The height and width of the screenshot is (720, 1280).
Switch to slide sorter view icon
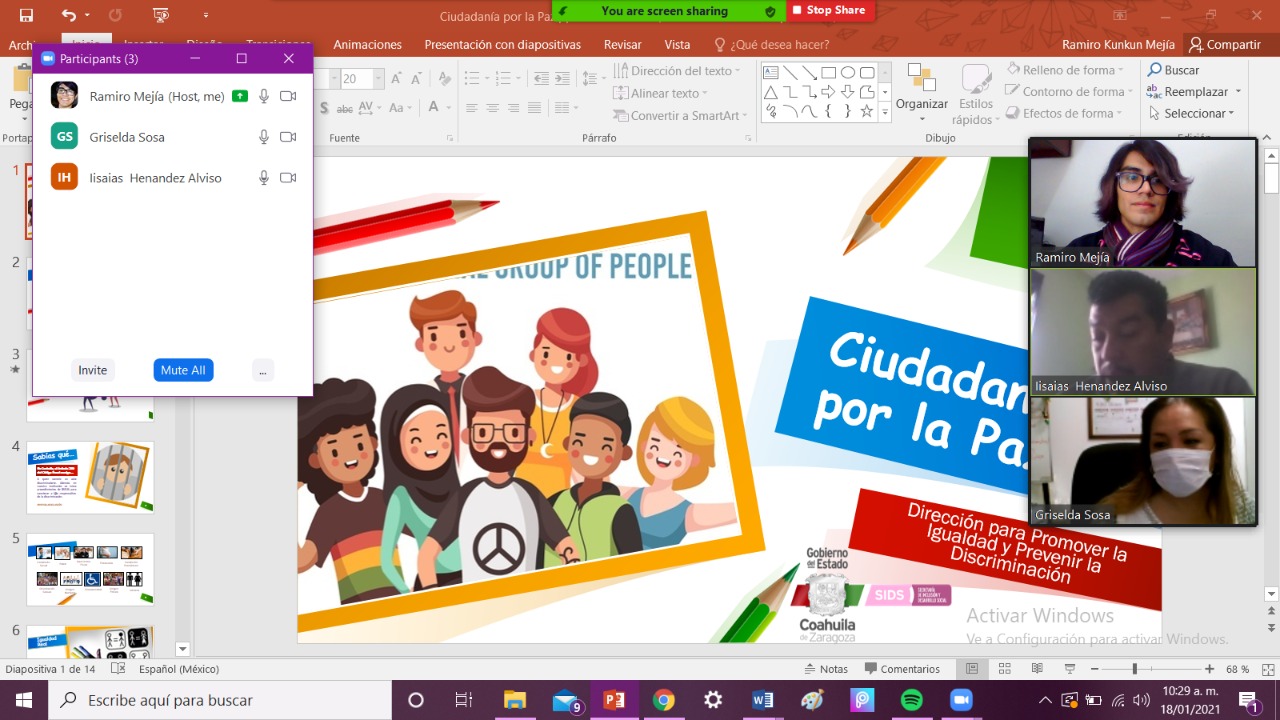point(1003,669)
